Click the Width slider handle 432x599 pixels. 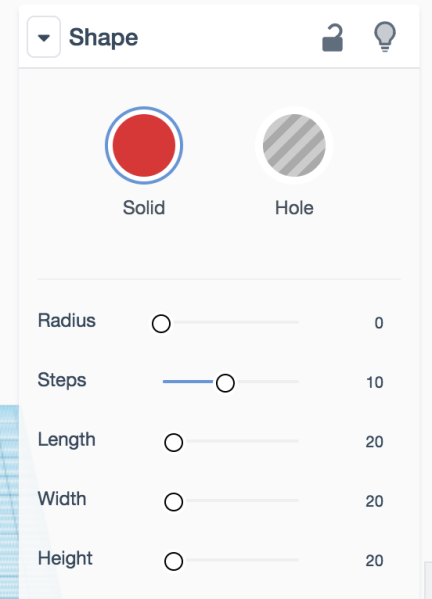coord(174,502)
